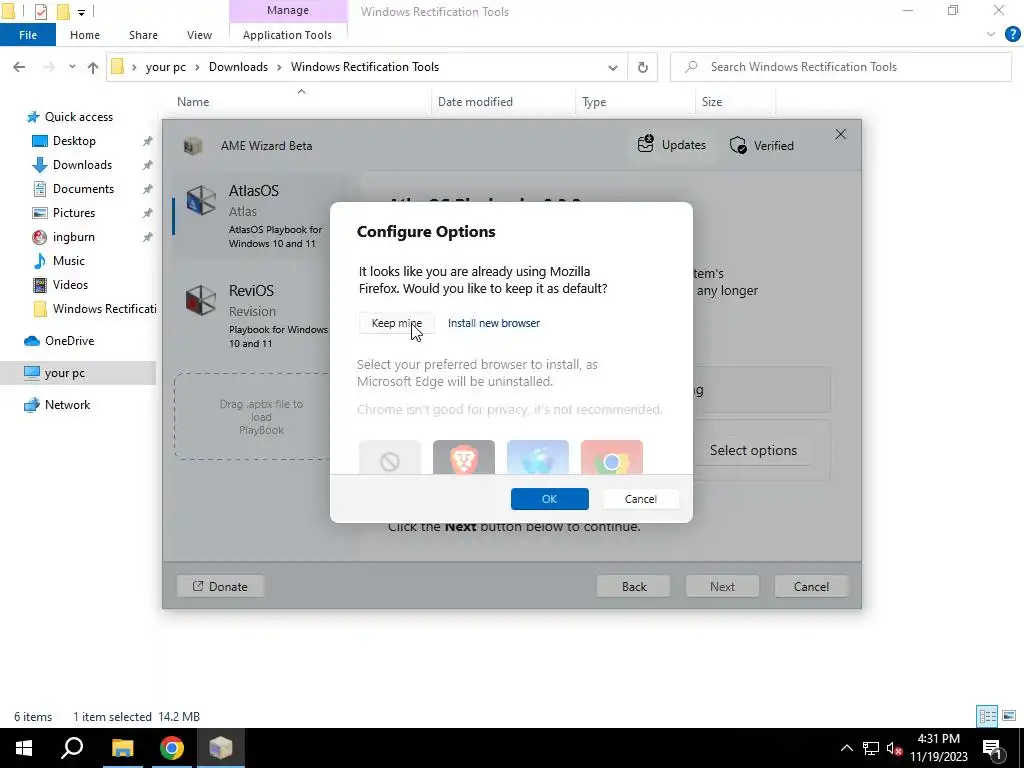
Task: Open Desktop in the navigation pane
Action: (x=74, y=141)
